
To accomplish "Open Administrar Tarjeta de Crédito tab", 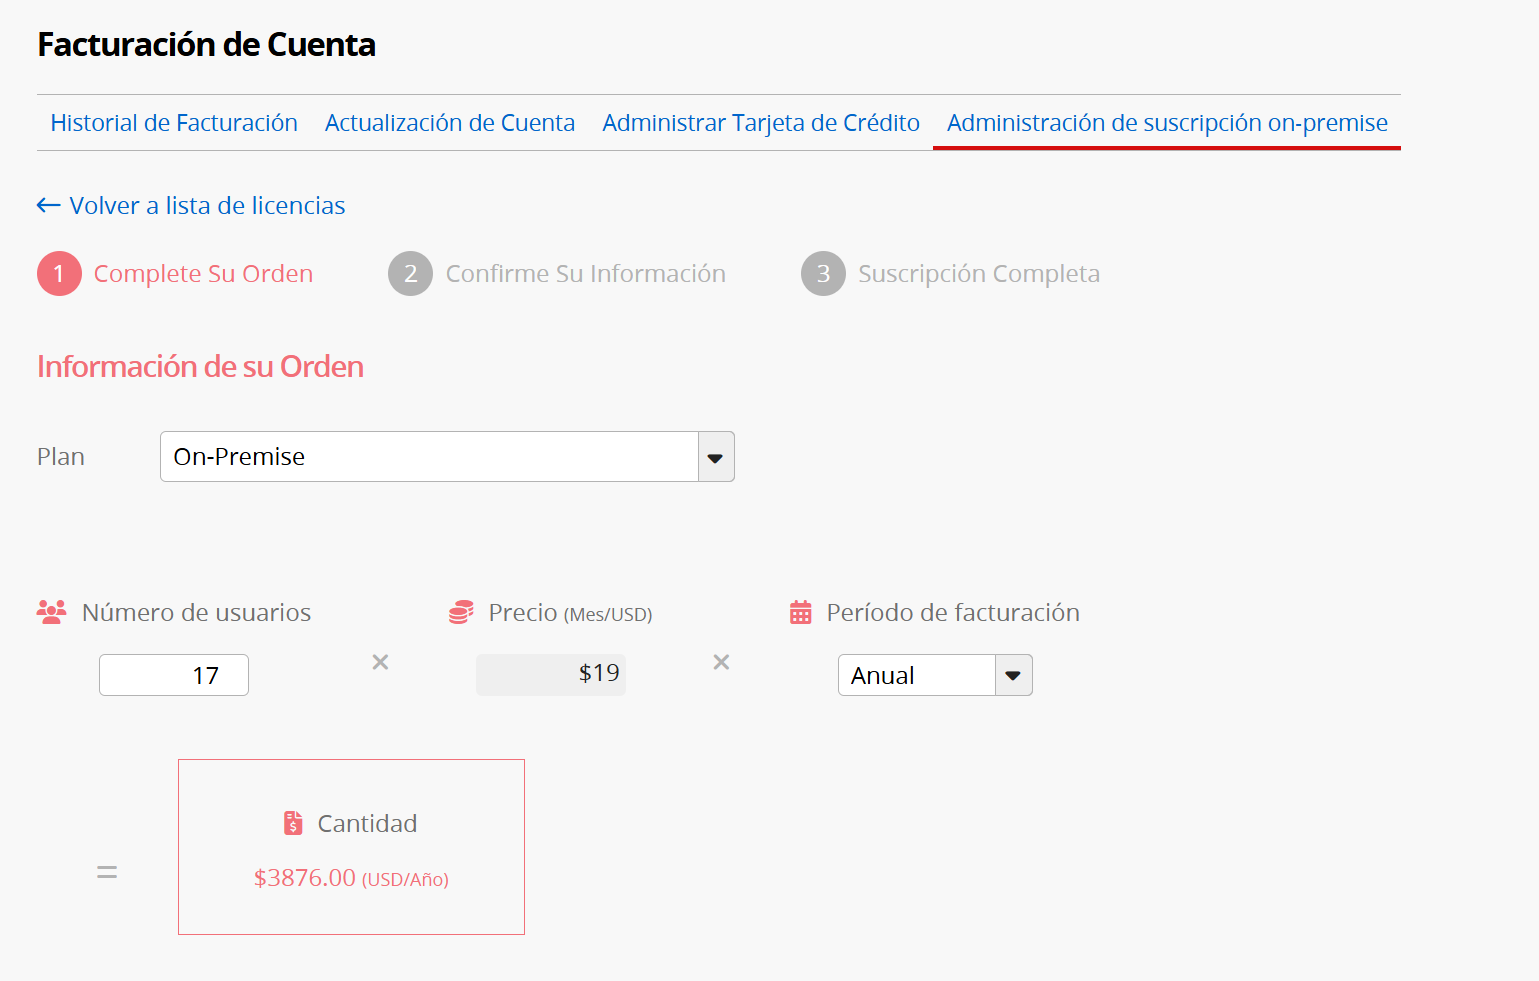I will (x=761, y=123).
